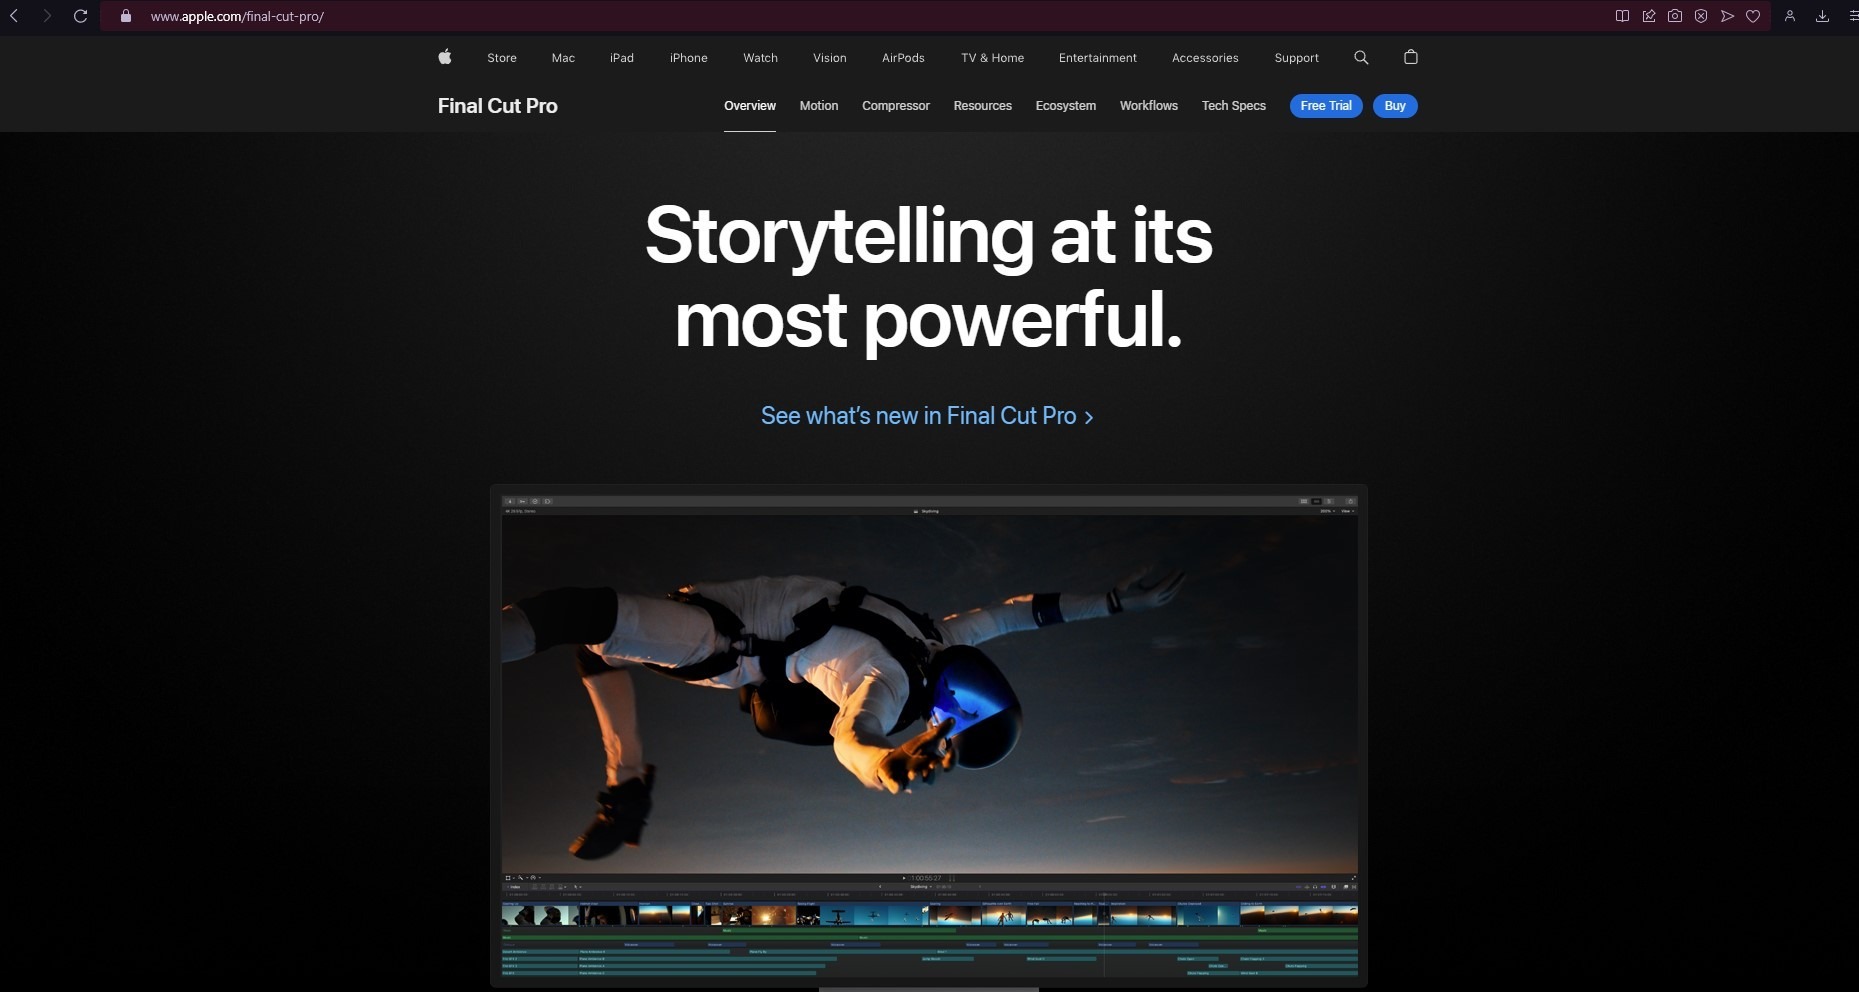Screen dimensions: 1859x992
Task: Switch to the Tech Specs tab
Action: point(1234,106)
